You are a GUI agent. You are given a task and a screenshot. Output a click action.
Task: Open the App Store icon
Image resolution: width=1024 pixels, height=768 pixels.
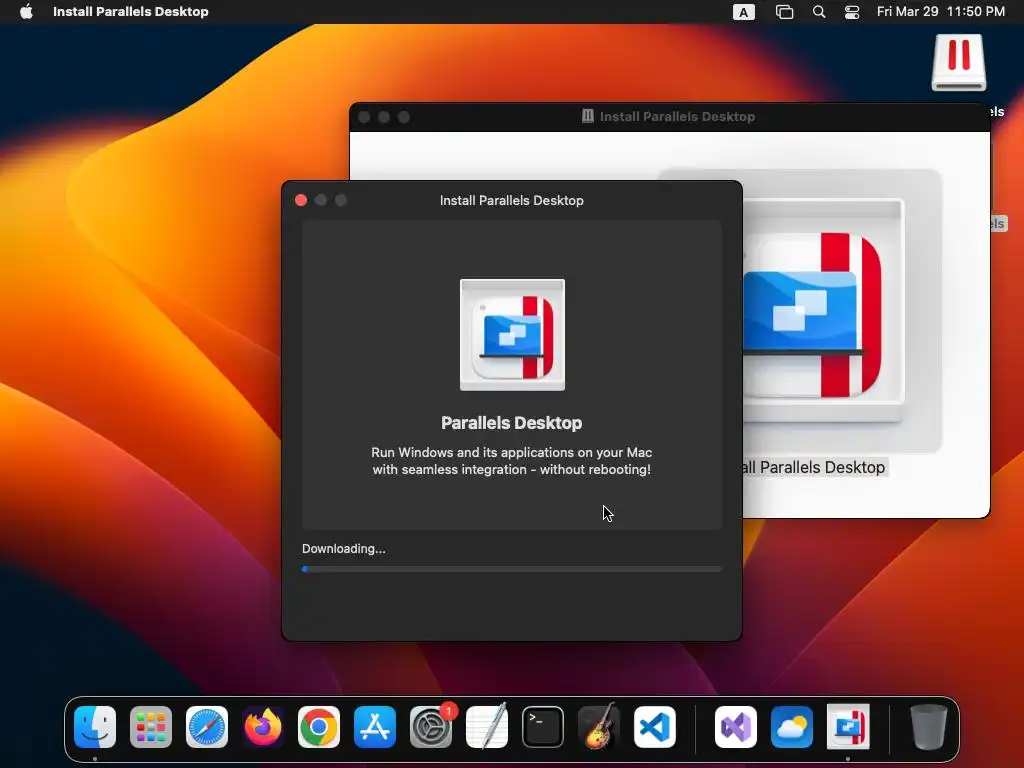375,727
